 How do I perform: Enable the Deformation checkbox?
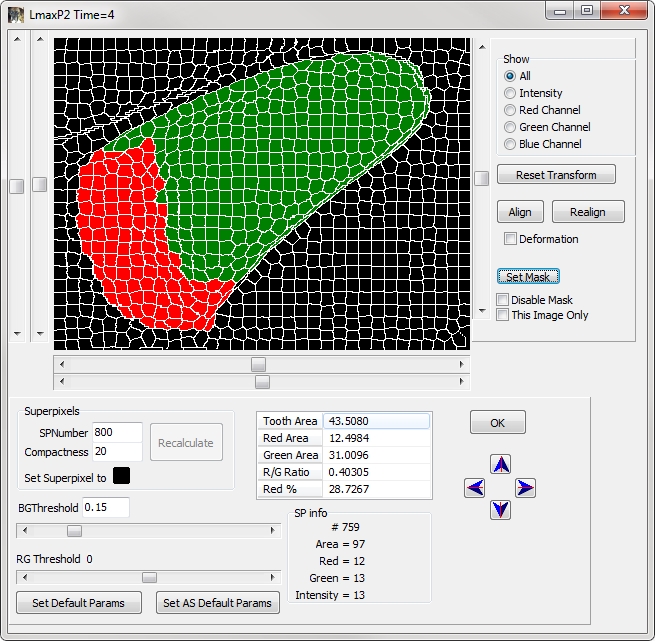tap(511, 239)
